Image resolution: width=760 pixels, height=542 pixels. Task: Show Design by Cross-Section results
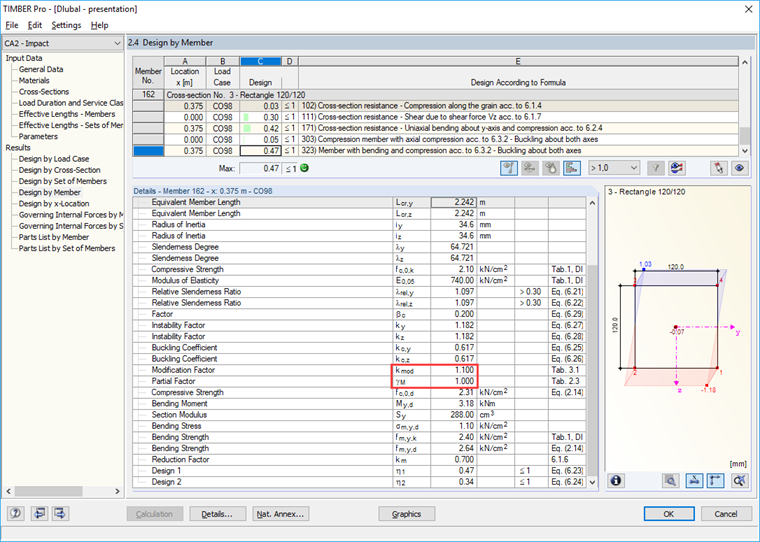pyautogui.click(x=60, y=170)
